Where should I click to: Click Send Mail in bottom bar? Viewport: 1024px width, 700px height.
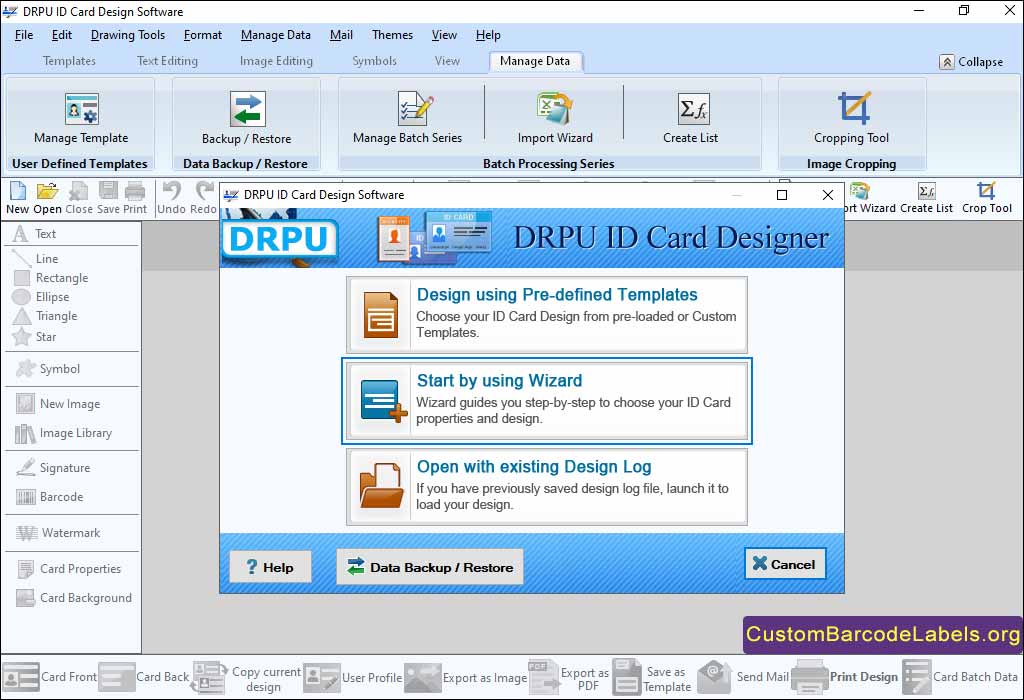pyautogui.click(x=743, y=677)
